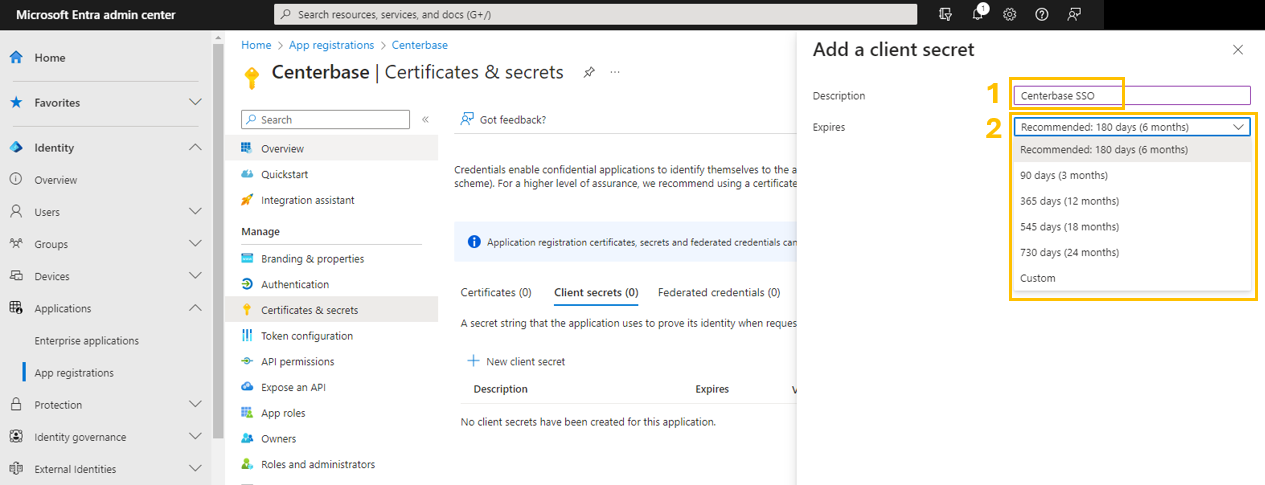Image resolution: width=1265 pixels, height=485 pixels.
Task: Click the Got feedback icon
Action: coord(467,119)
